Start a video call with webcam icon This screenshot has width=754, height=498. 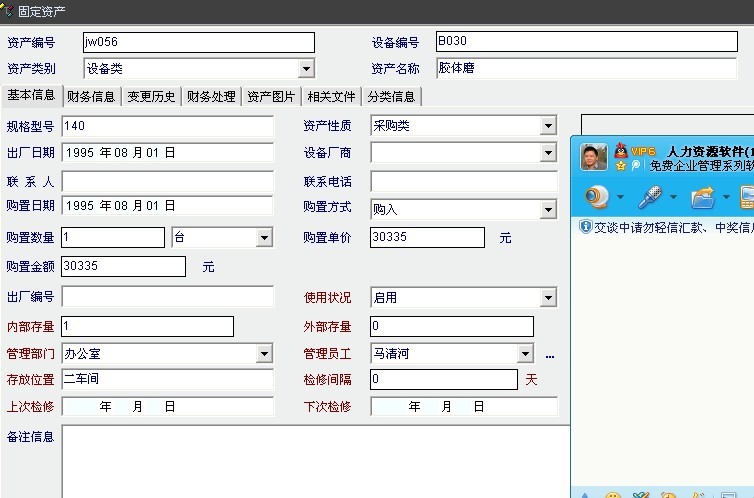coord(598,195)
